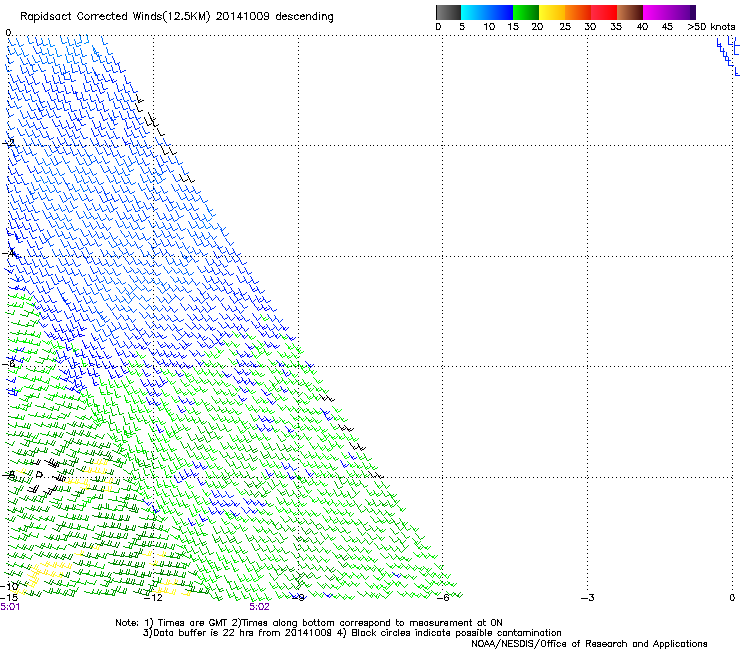Image resolution: width=740 pixels, height=650 pixels.
Task: Click the '25' legend scale label
Action: [x=565, y=27]
